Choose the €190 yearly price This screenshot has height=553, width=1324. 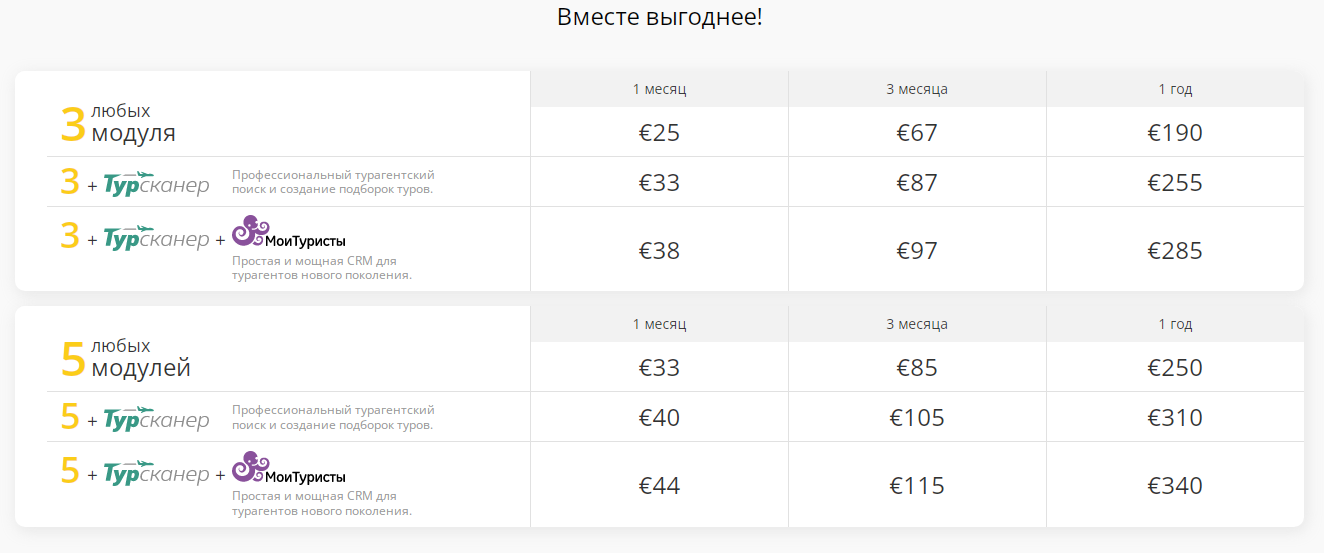click(x=1175, y=133)
